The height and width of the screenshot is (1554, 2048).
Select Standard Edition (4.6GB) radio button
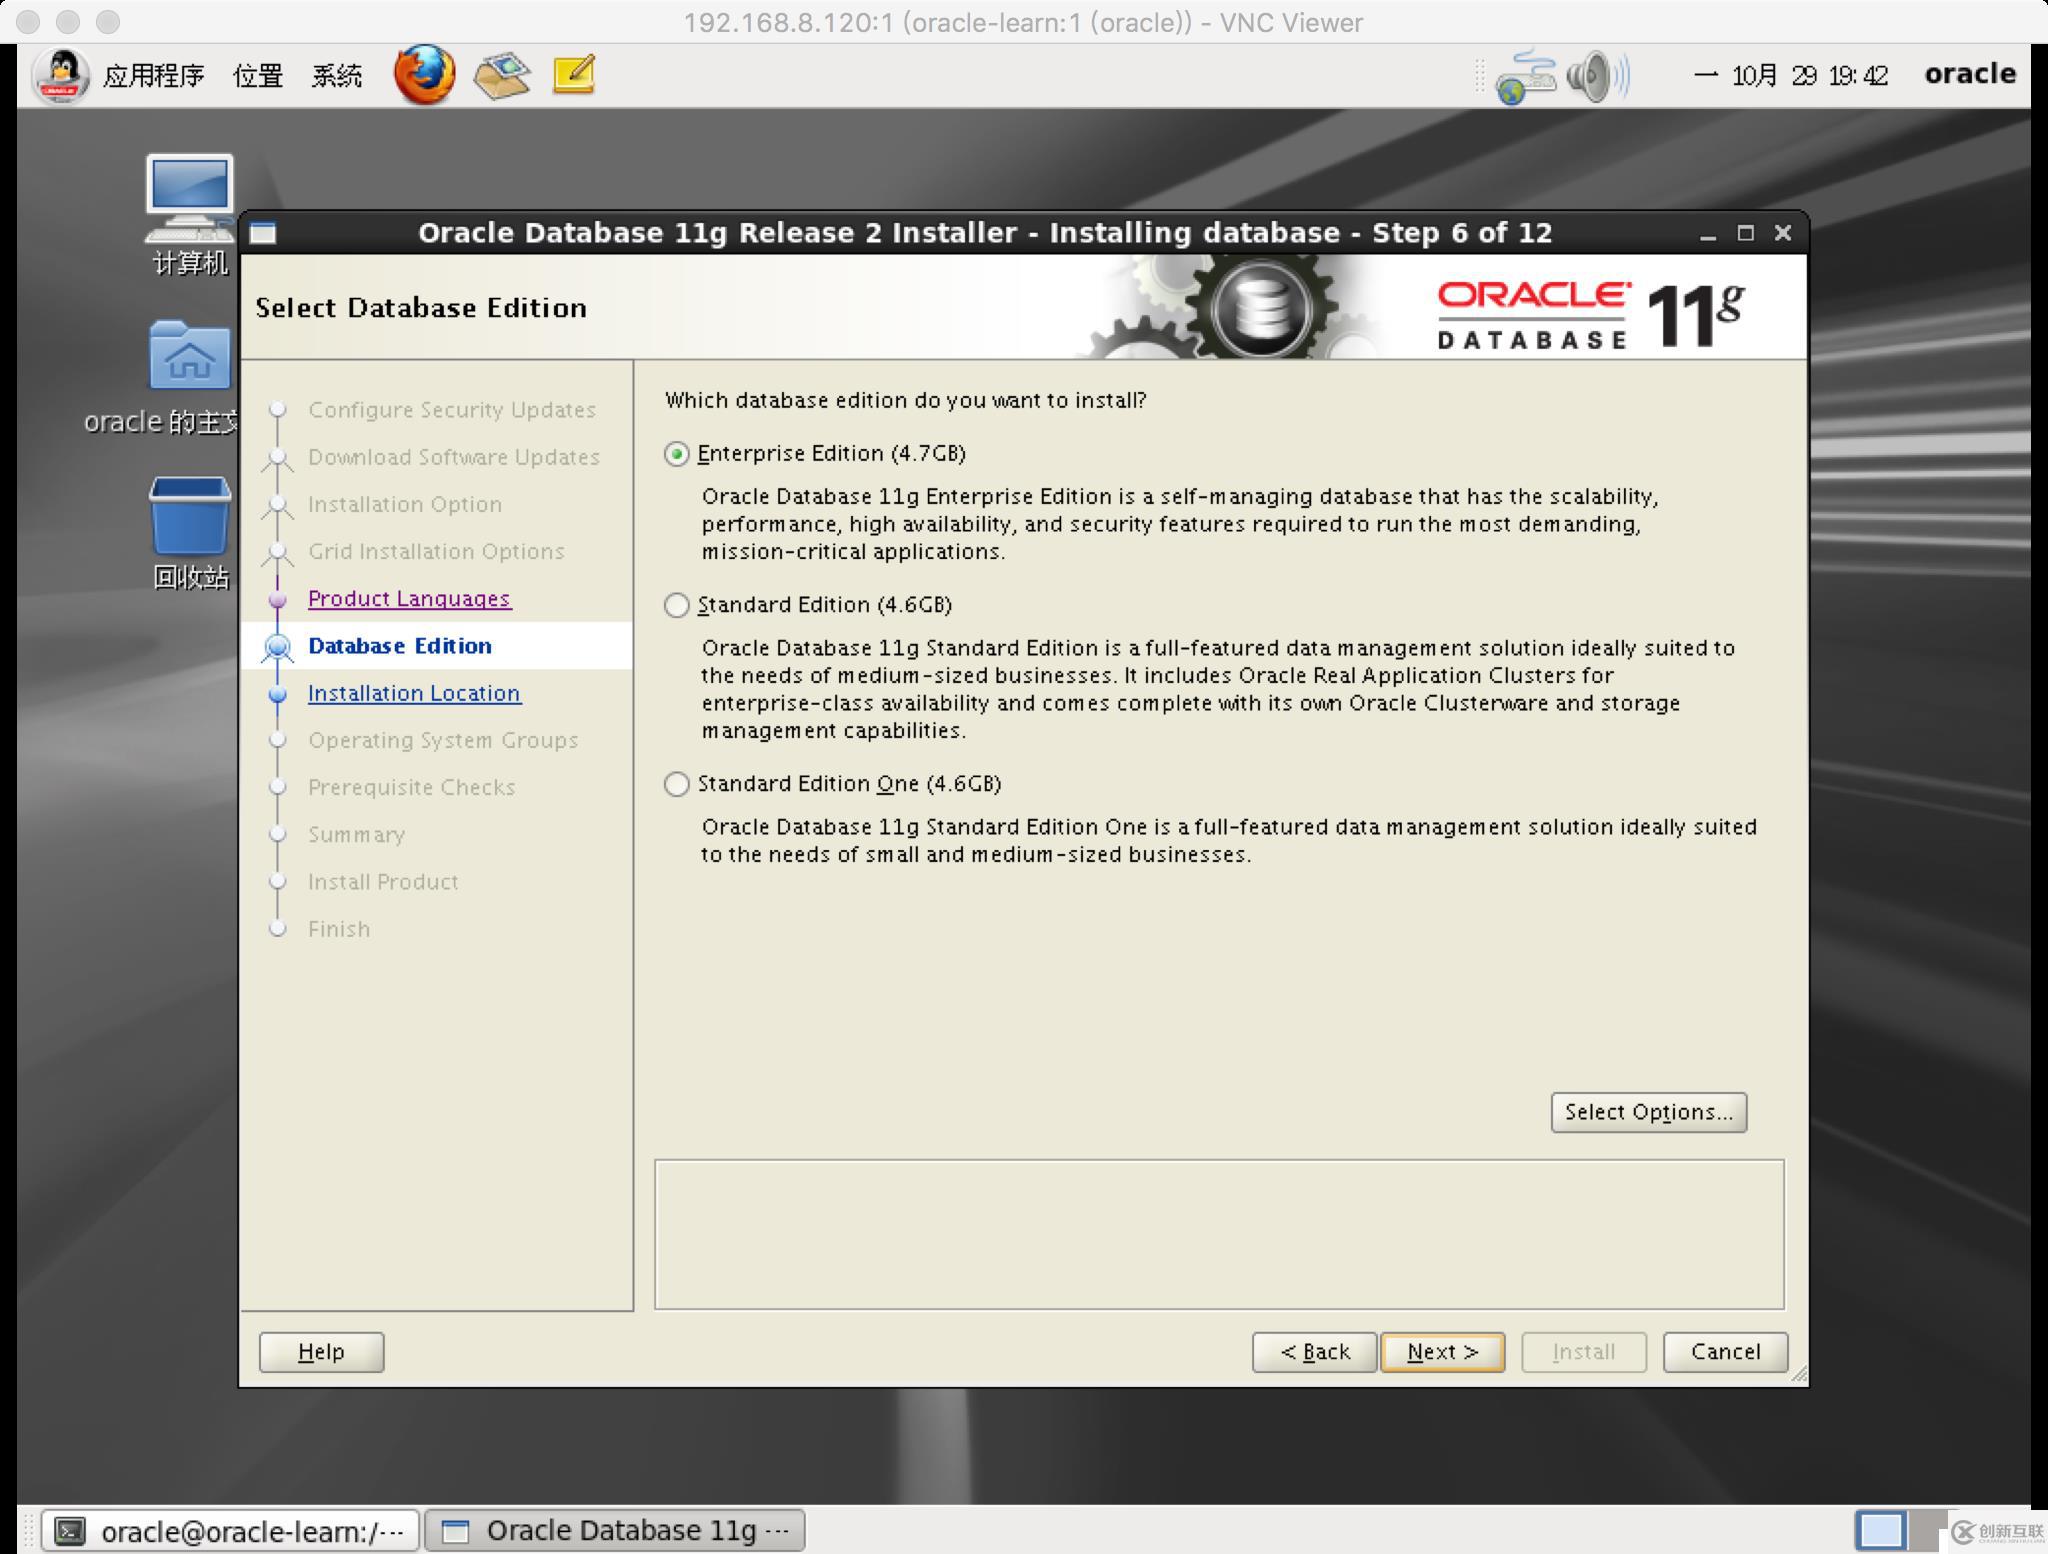[677, 605]
